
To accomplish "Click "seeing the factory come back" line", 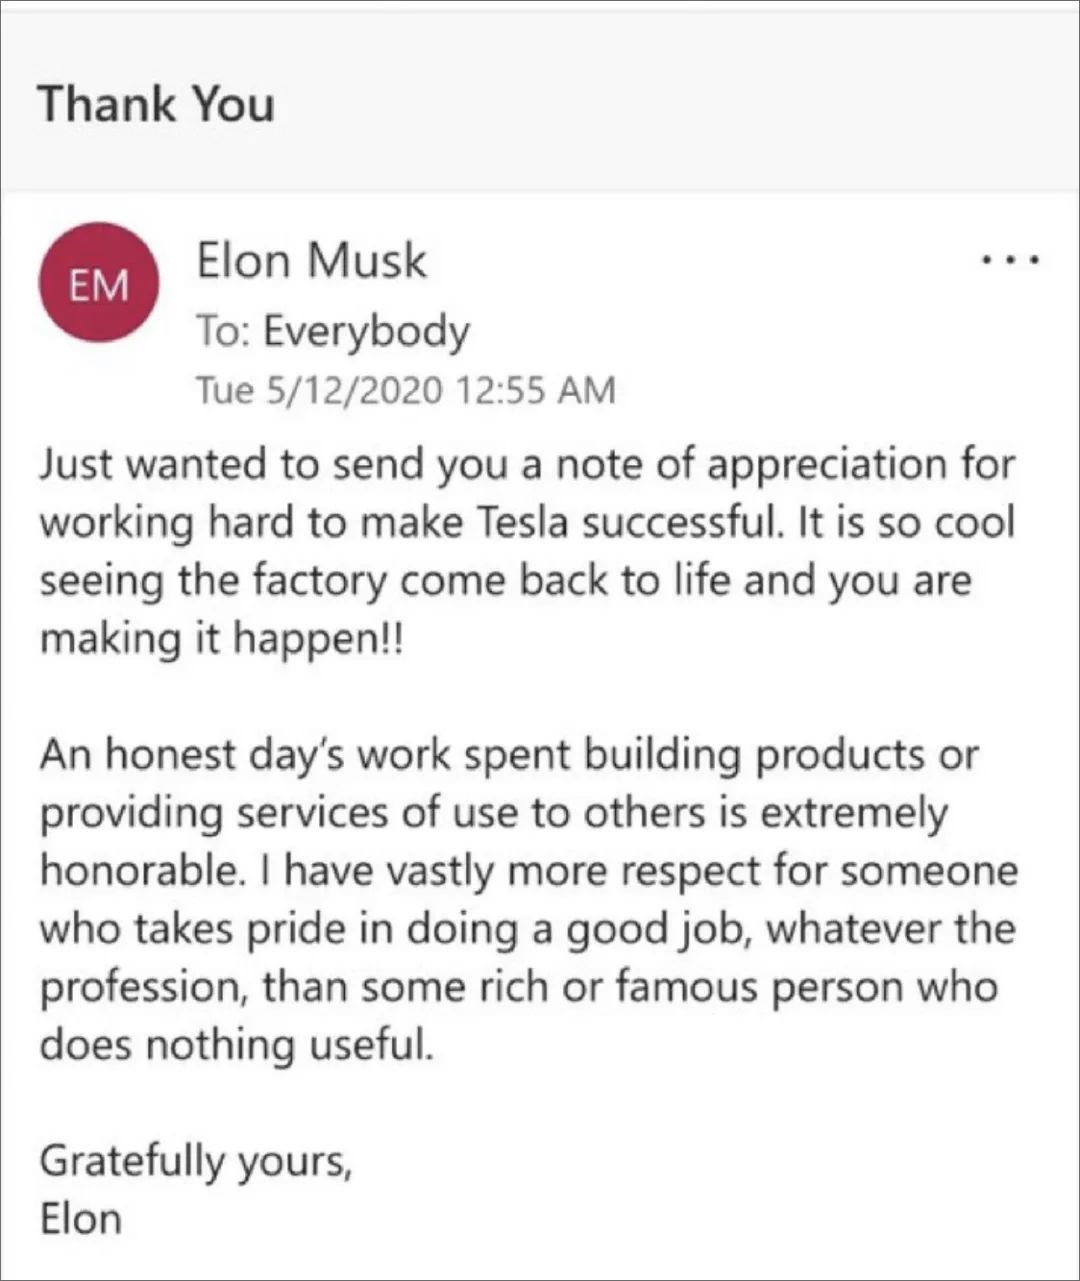I will [x=300, y=580].
